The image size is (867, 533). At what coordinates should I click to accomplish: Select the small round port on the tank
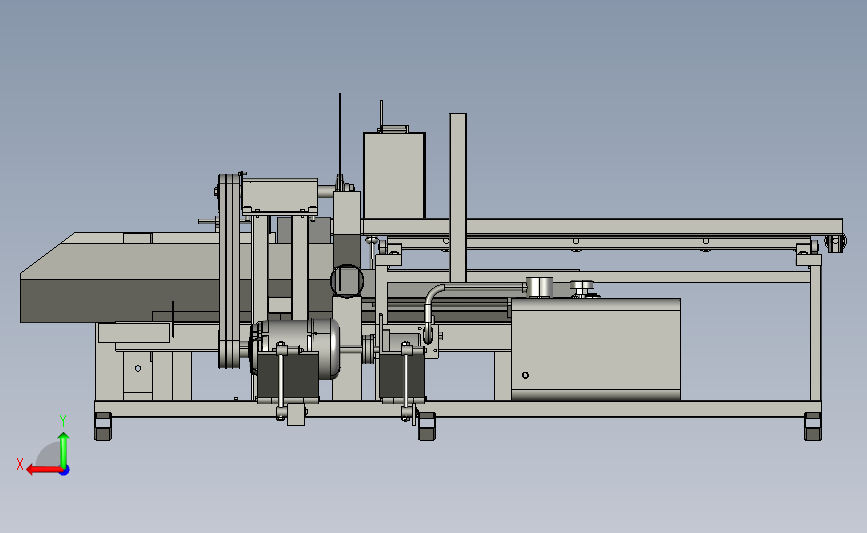coord(525,375)
